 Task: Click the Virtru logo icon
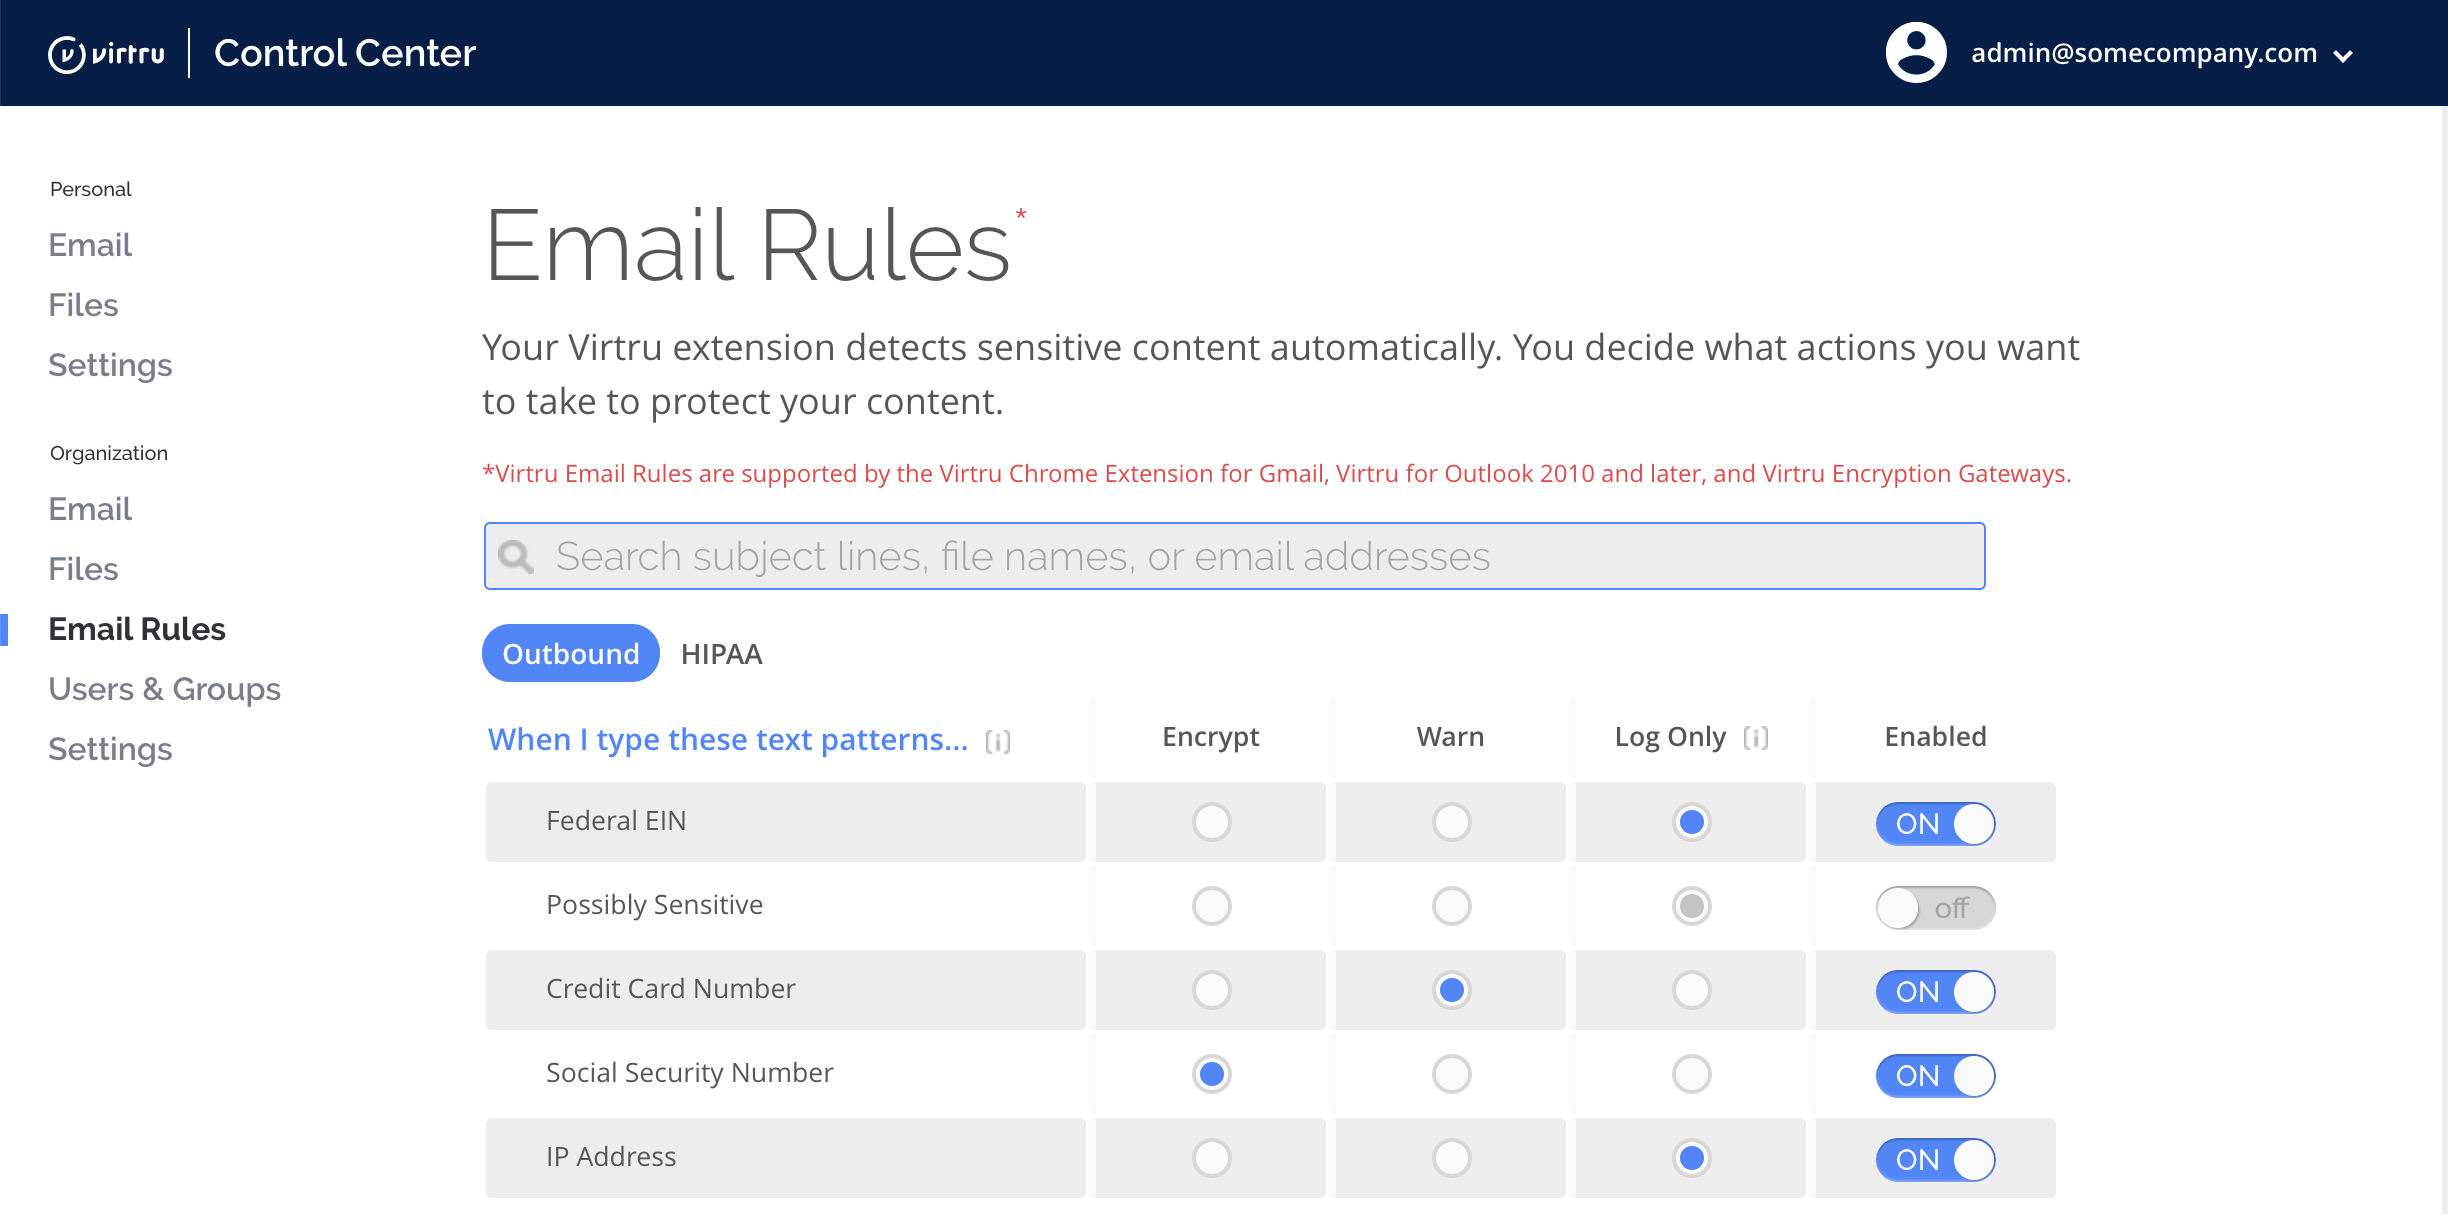107,53
